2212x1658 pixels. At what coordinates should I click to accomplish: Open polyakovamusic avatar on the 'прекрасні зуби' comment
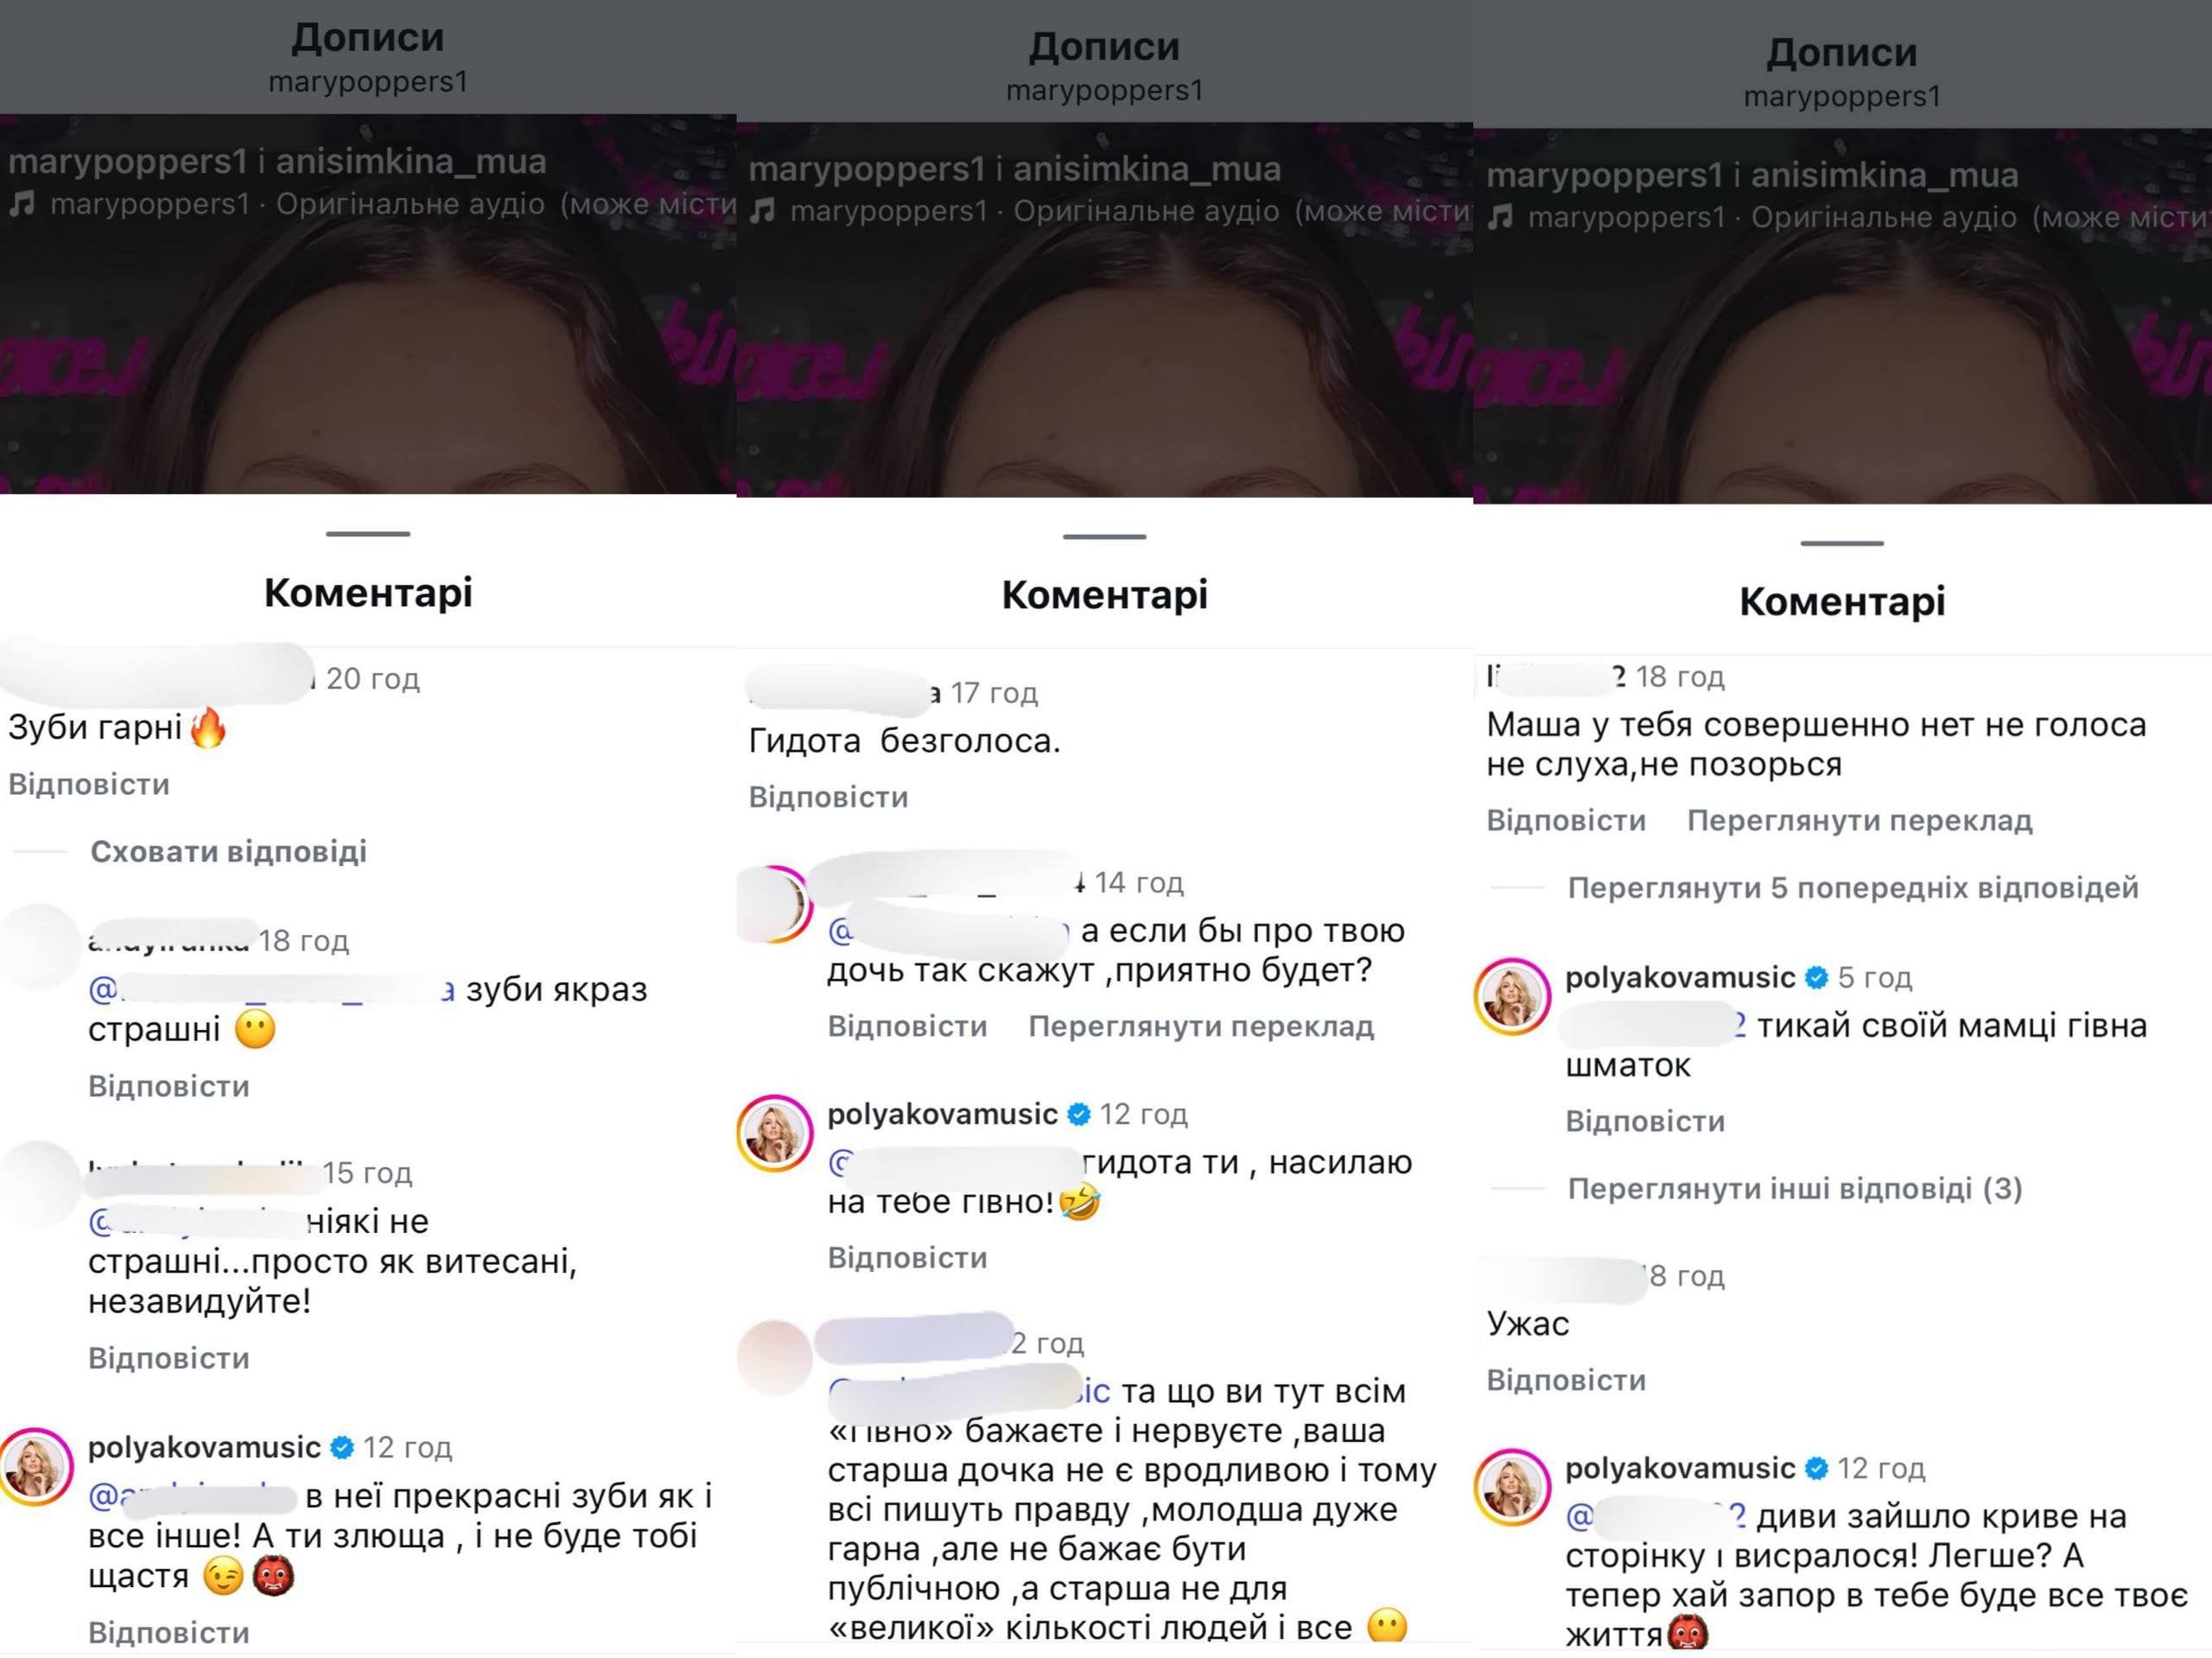[x=36, y=1467]
